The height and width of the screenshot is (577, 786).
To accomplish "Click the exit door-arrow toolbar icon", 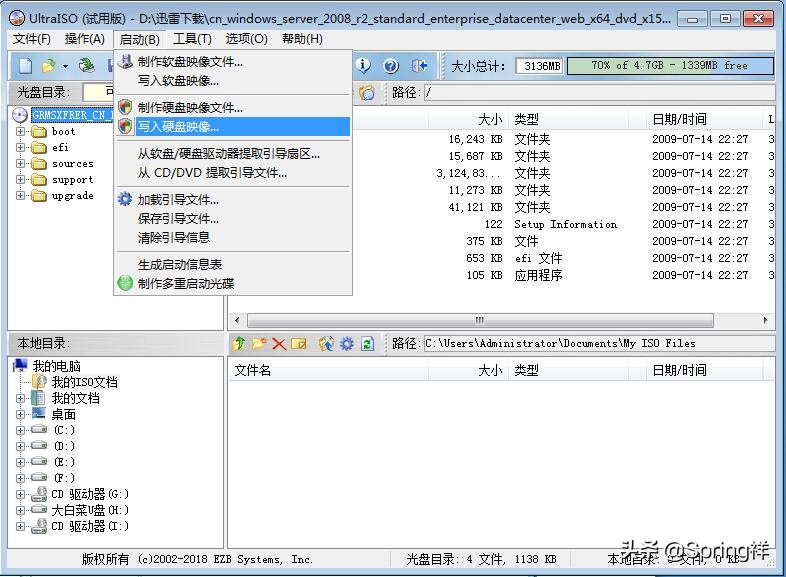I will point(419,66).
